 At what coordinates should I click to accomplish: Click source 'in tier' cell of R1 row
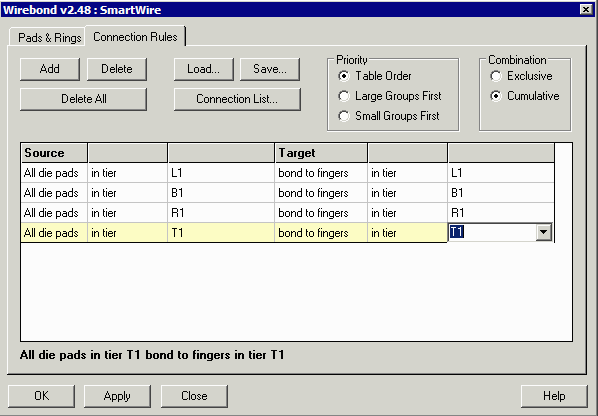coord(127,212)
